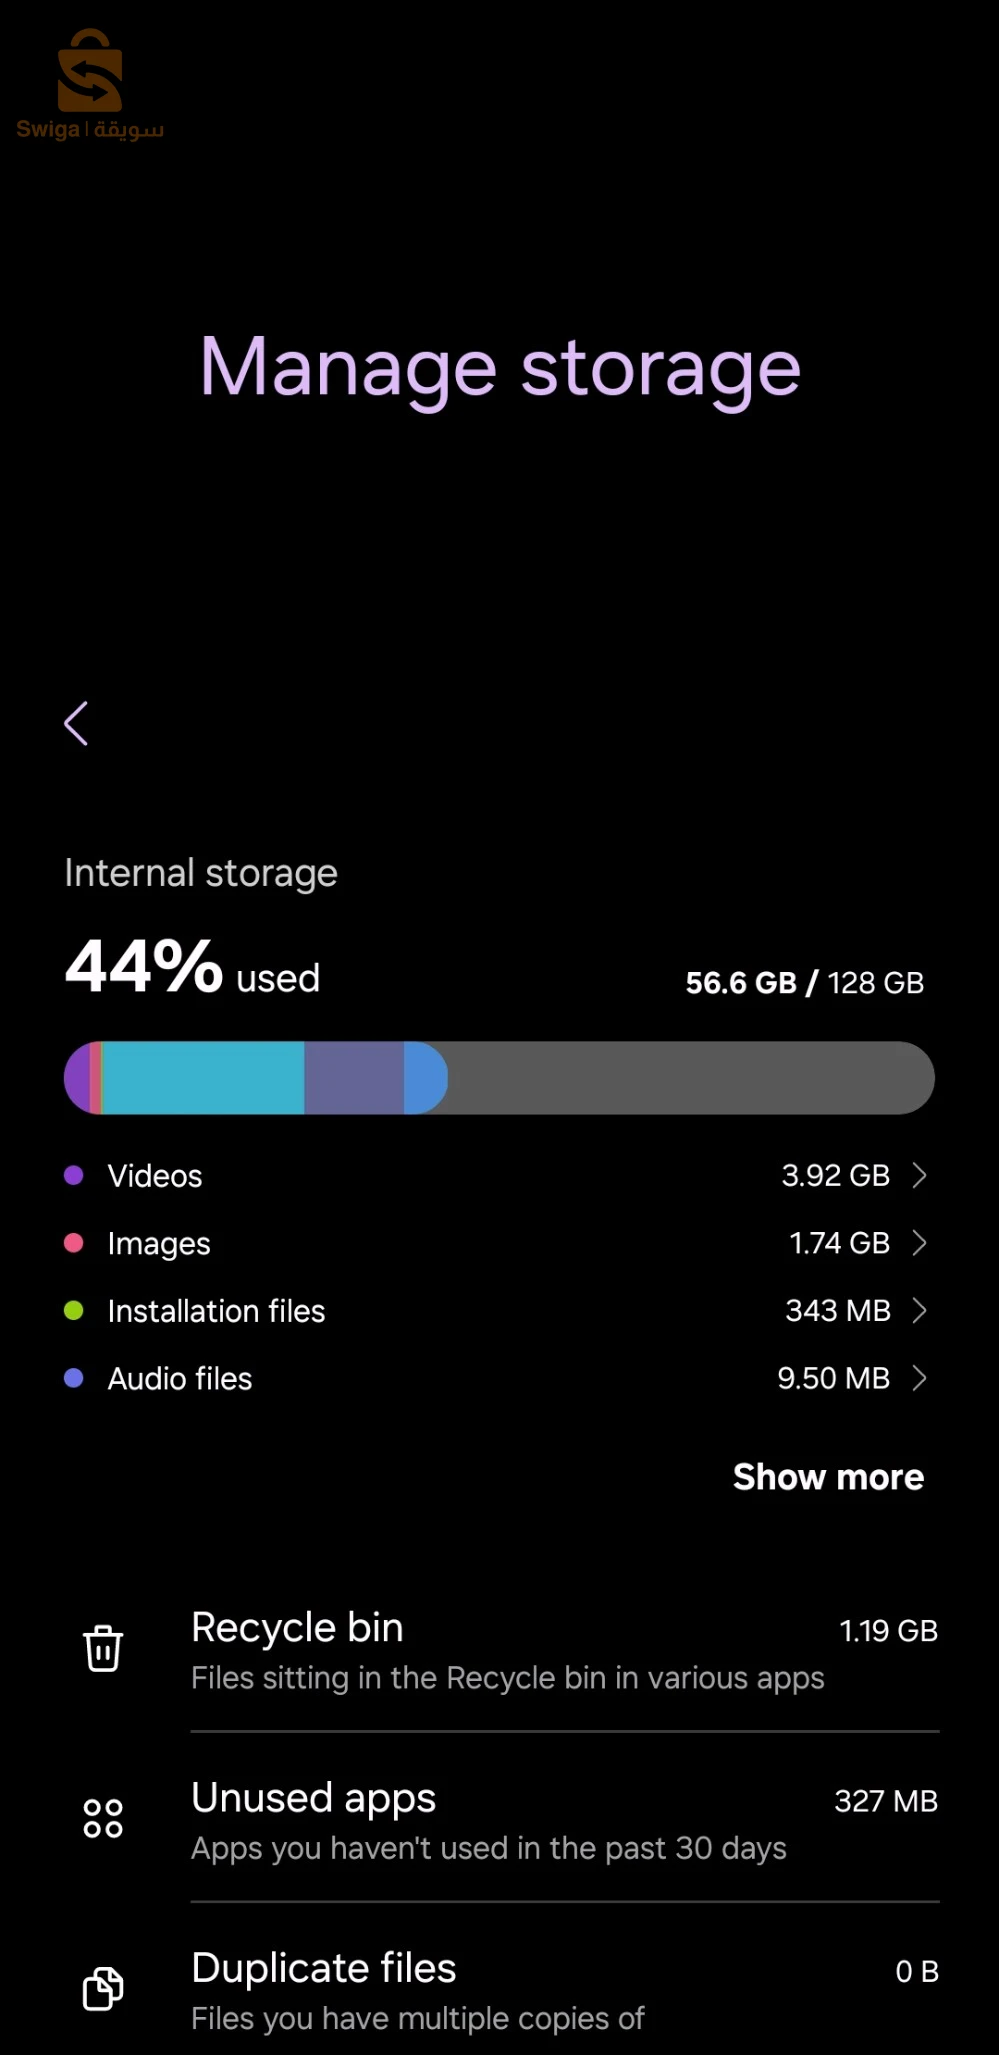999x2055 pixels.
Task: Select the Audio files label
Action: click(x=180, y=1379)
